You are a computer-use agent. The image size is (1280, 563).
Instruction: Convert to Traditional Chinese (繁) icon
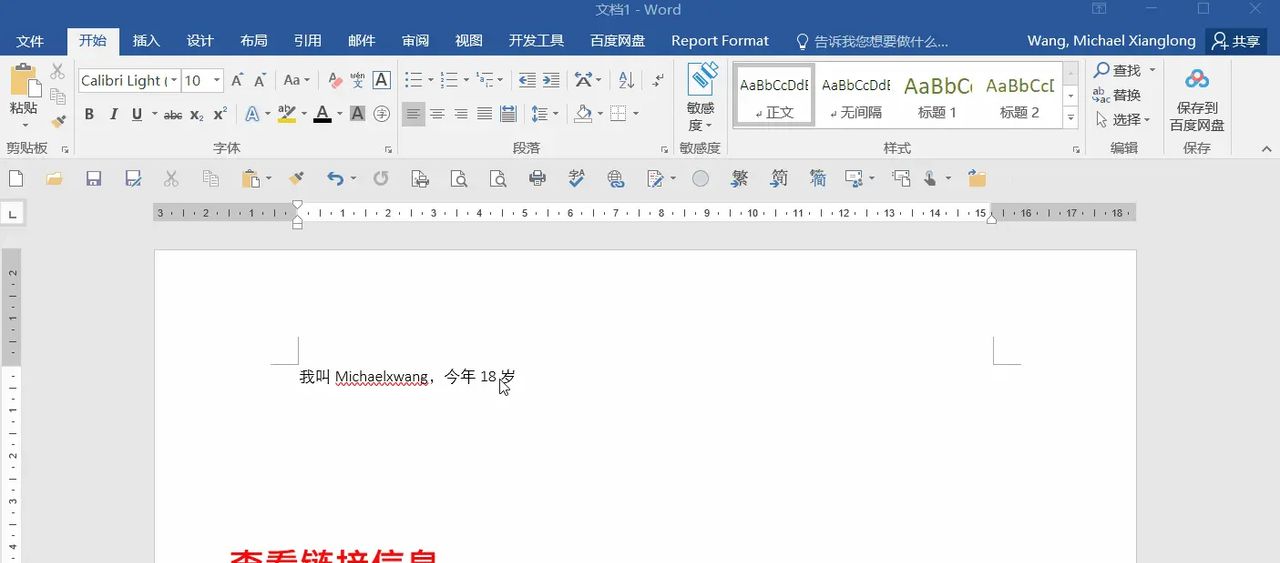(740, 179)
